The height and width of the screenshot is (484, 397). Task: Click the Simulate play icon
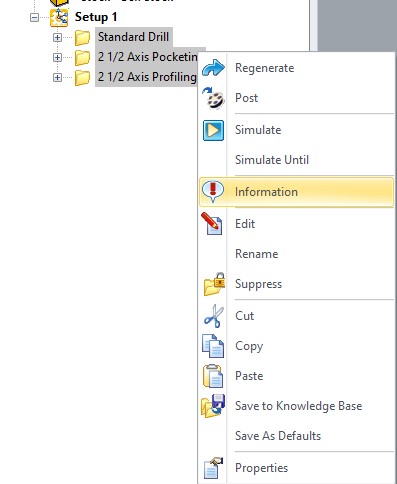tap(213, 130)
